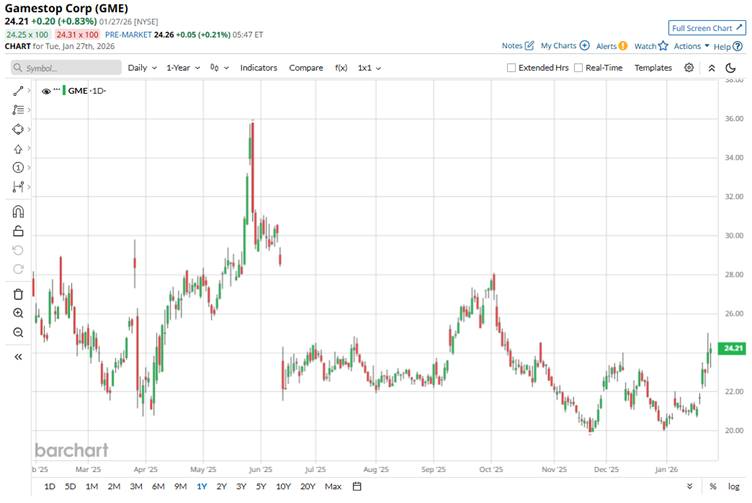Select the 3M time range
The width and height of the screenshot is (752, 503).
click(x=136, y=486)
